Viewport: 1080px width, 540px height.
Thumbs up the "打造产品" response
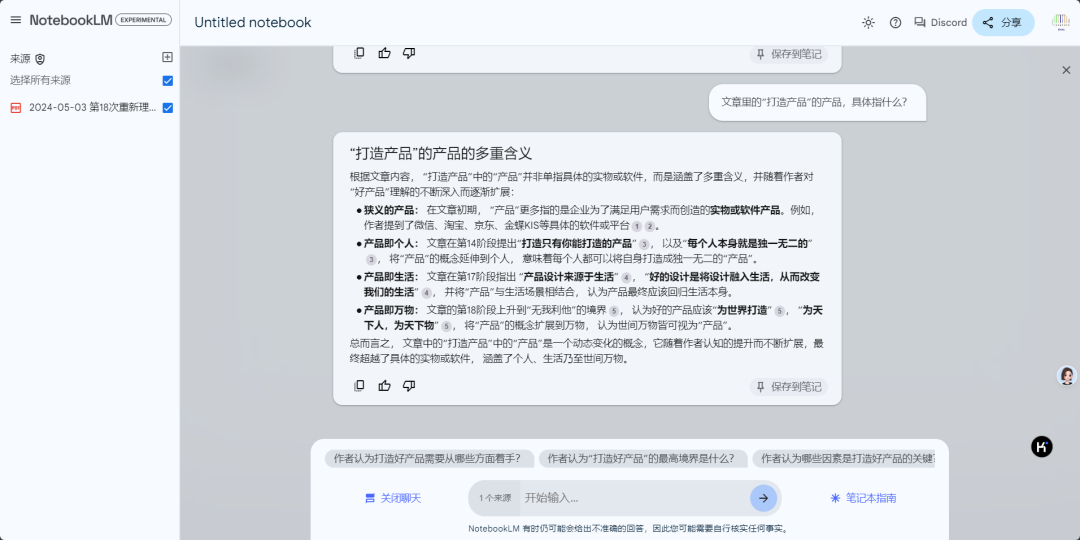click(384, 386)
